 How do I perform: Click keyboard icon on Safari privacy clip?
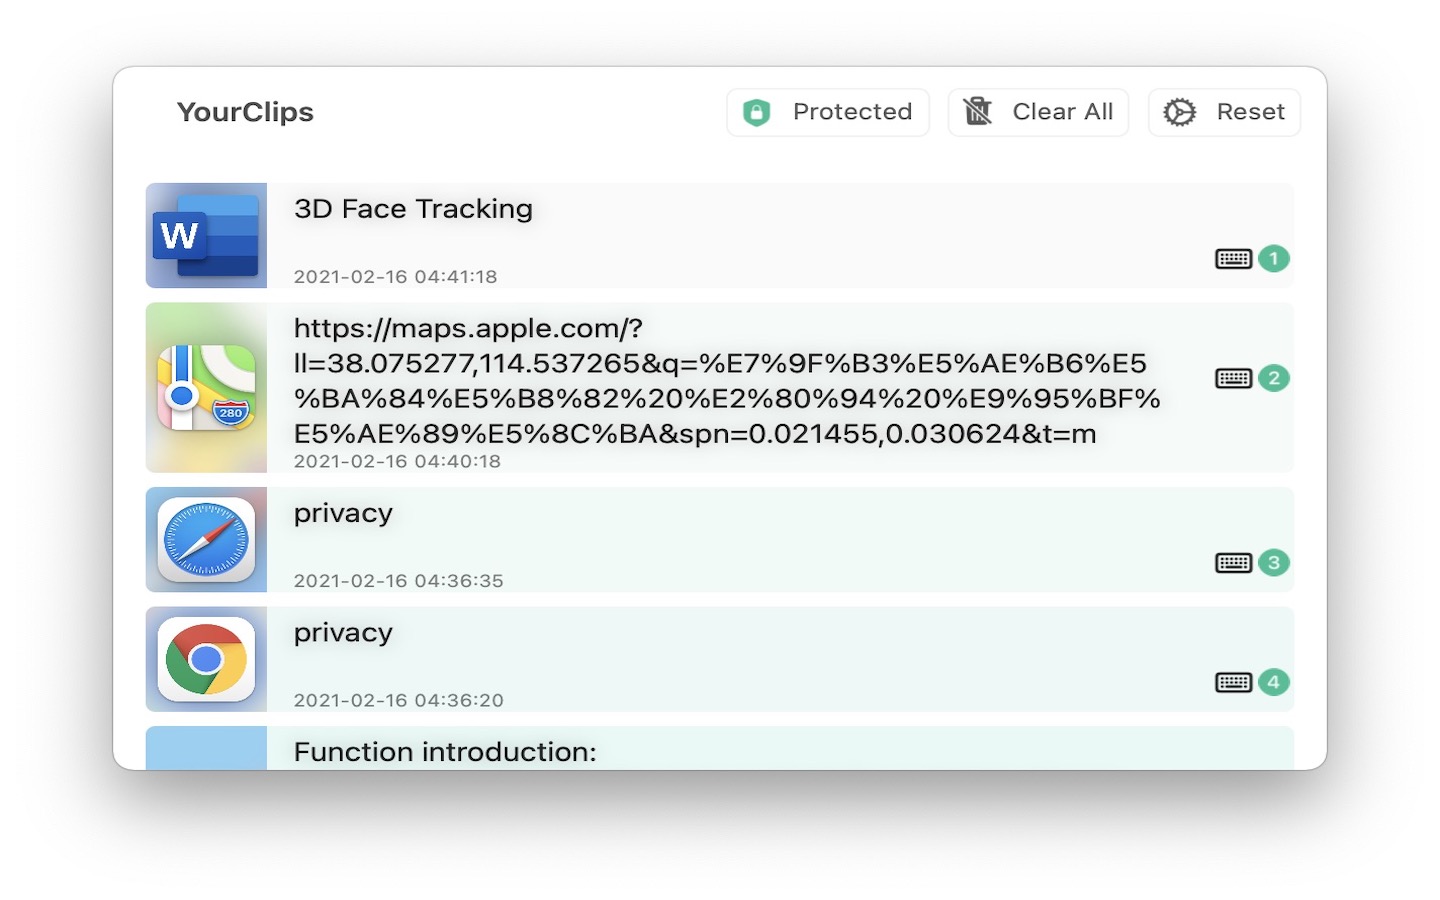(1233, 563)
